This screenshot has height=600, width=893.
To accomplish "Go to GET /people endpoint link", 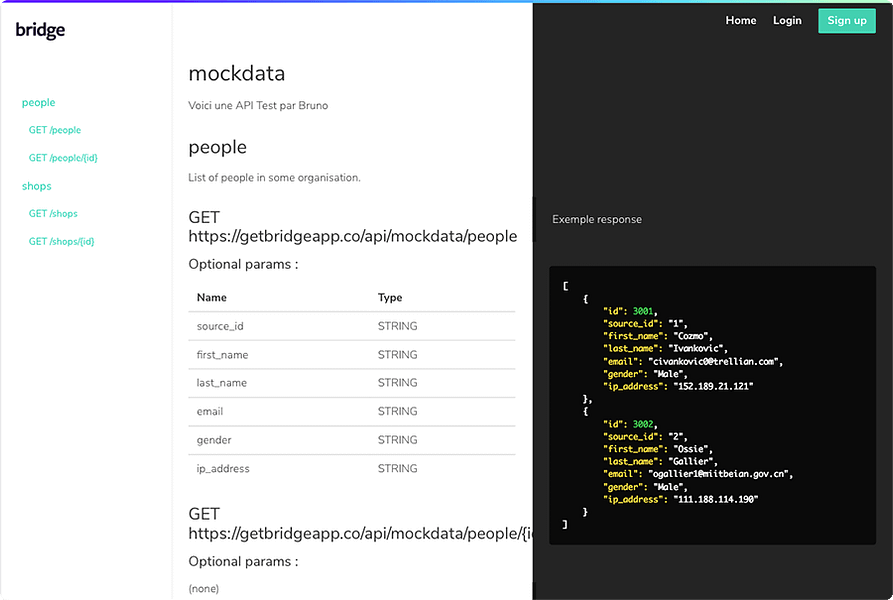I will pos(55,130).
